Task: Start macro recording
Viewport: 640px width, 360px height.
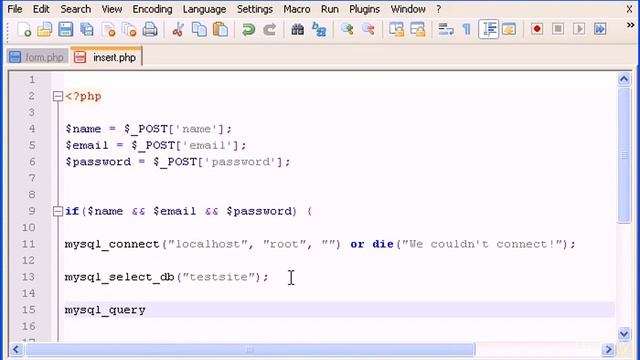Action: 537,29
